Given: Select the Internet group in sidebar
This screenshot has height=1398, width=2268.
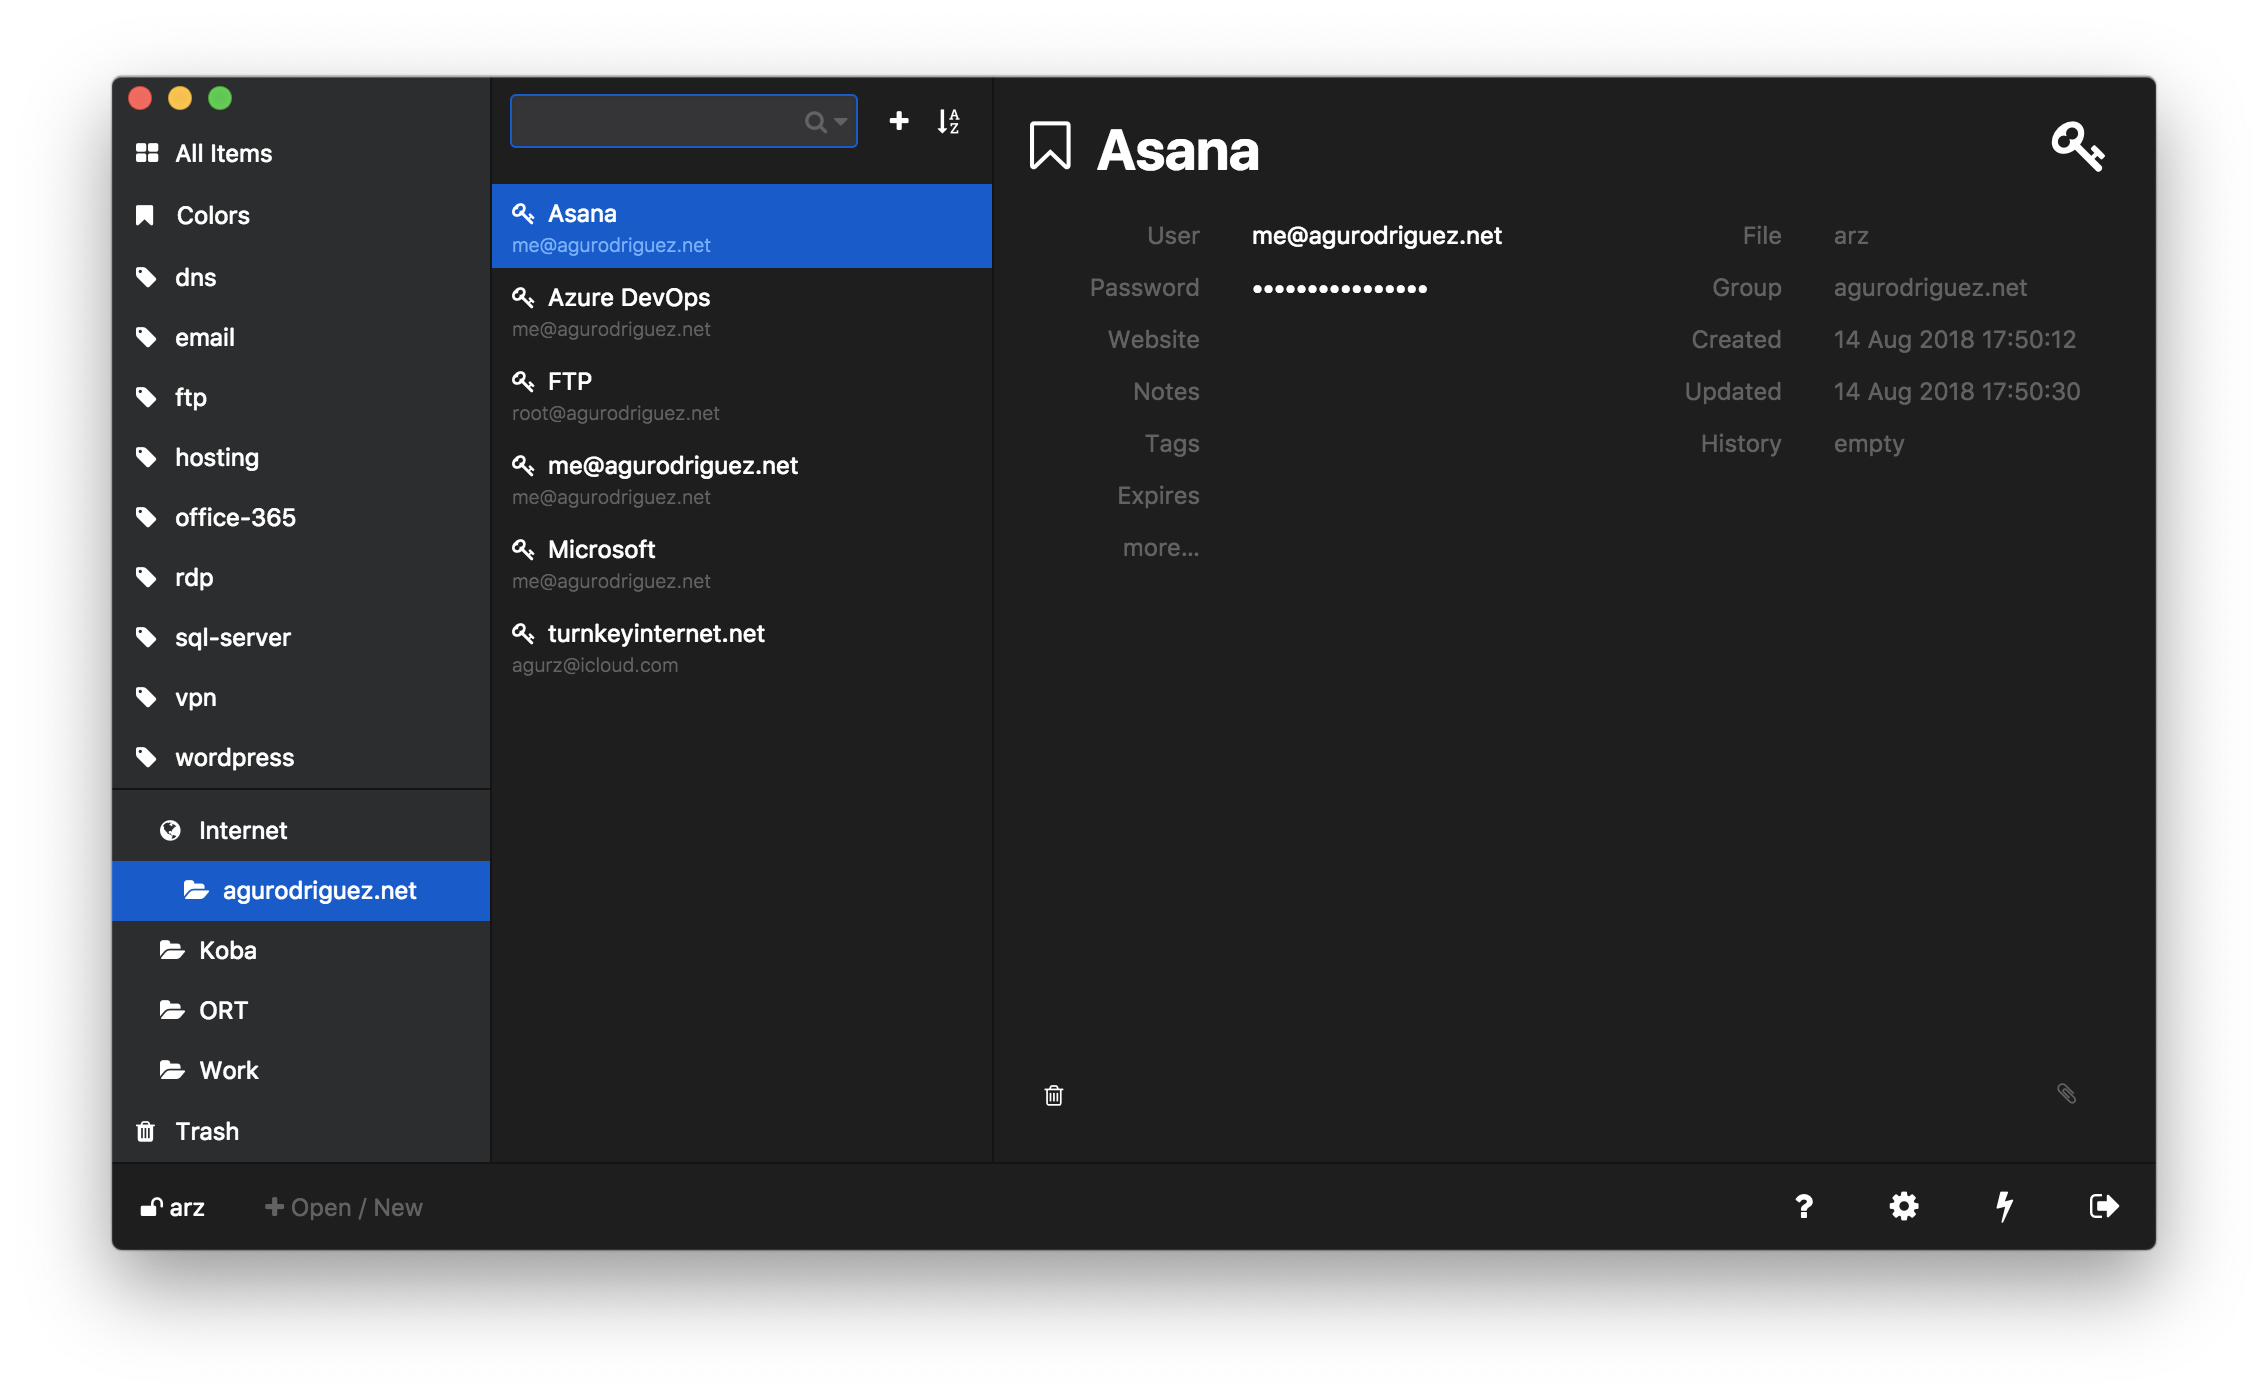Looking at the screenshot, I should (242, 830).
